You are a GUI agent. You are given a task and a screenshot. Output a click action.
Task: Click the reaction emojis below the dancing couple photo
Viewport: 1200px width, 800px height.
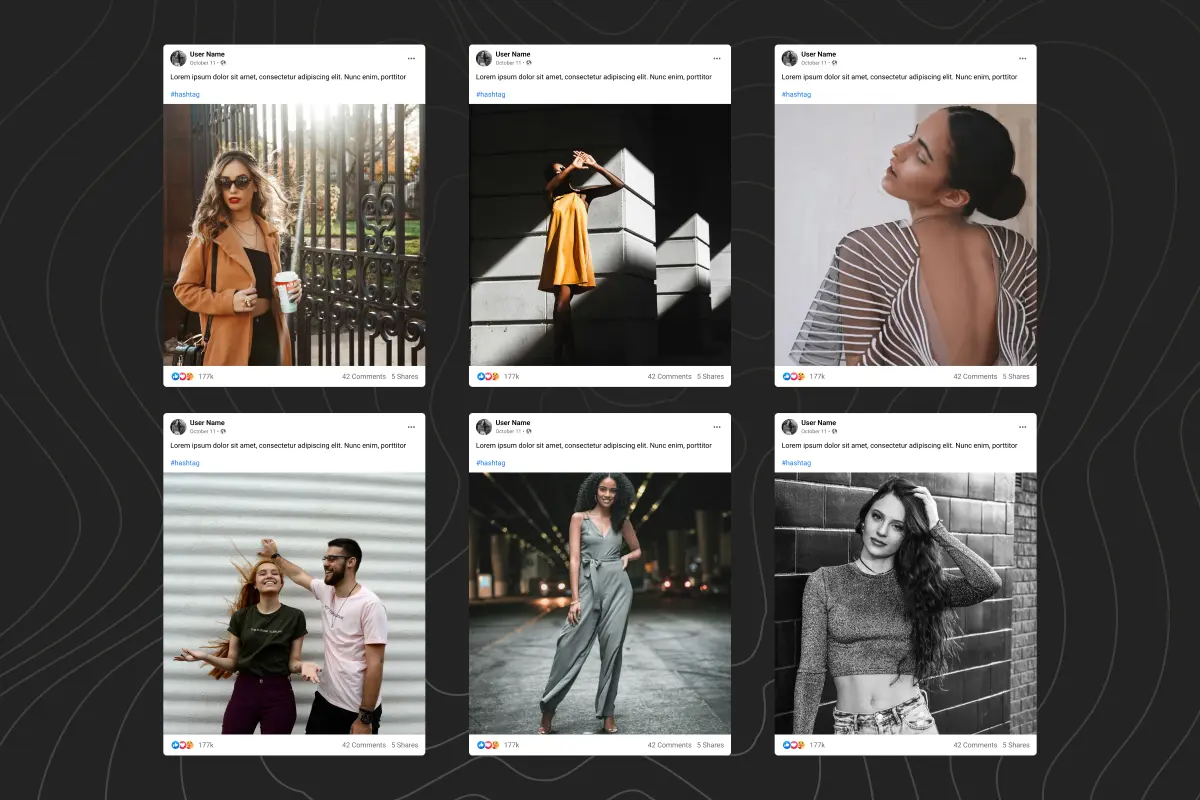pyautogui.click(x=182, y=745)
